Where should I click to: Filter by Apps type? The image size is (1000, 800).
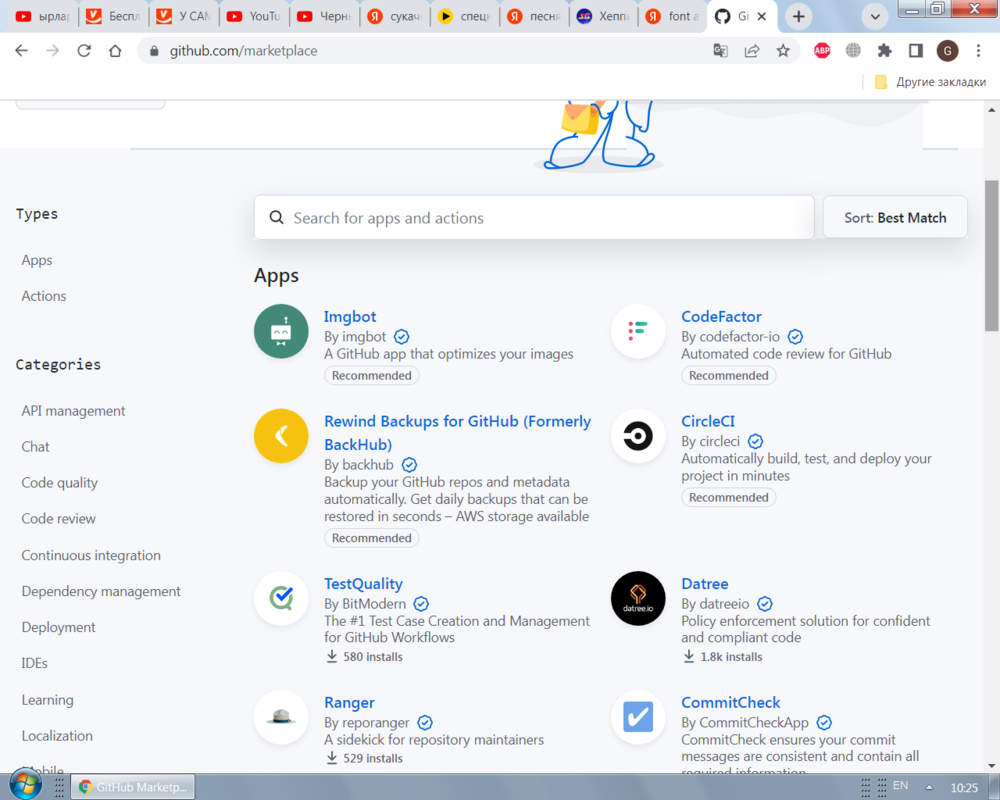[x=37, y=260]
